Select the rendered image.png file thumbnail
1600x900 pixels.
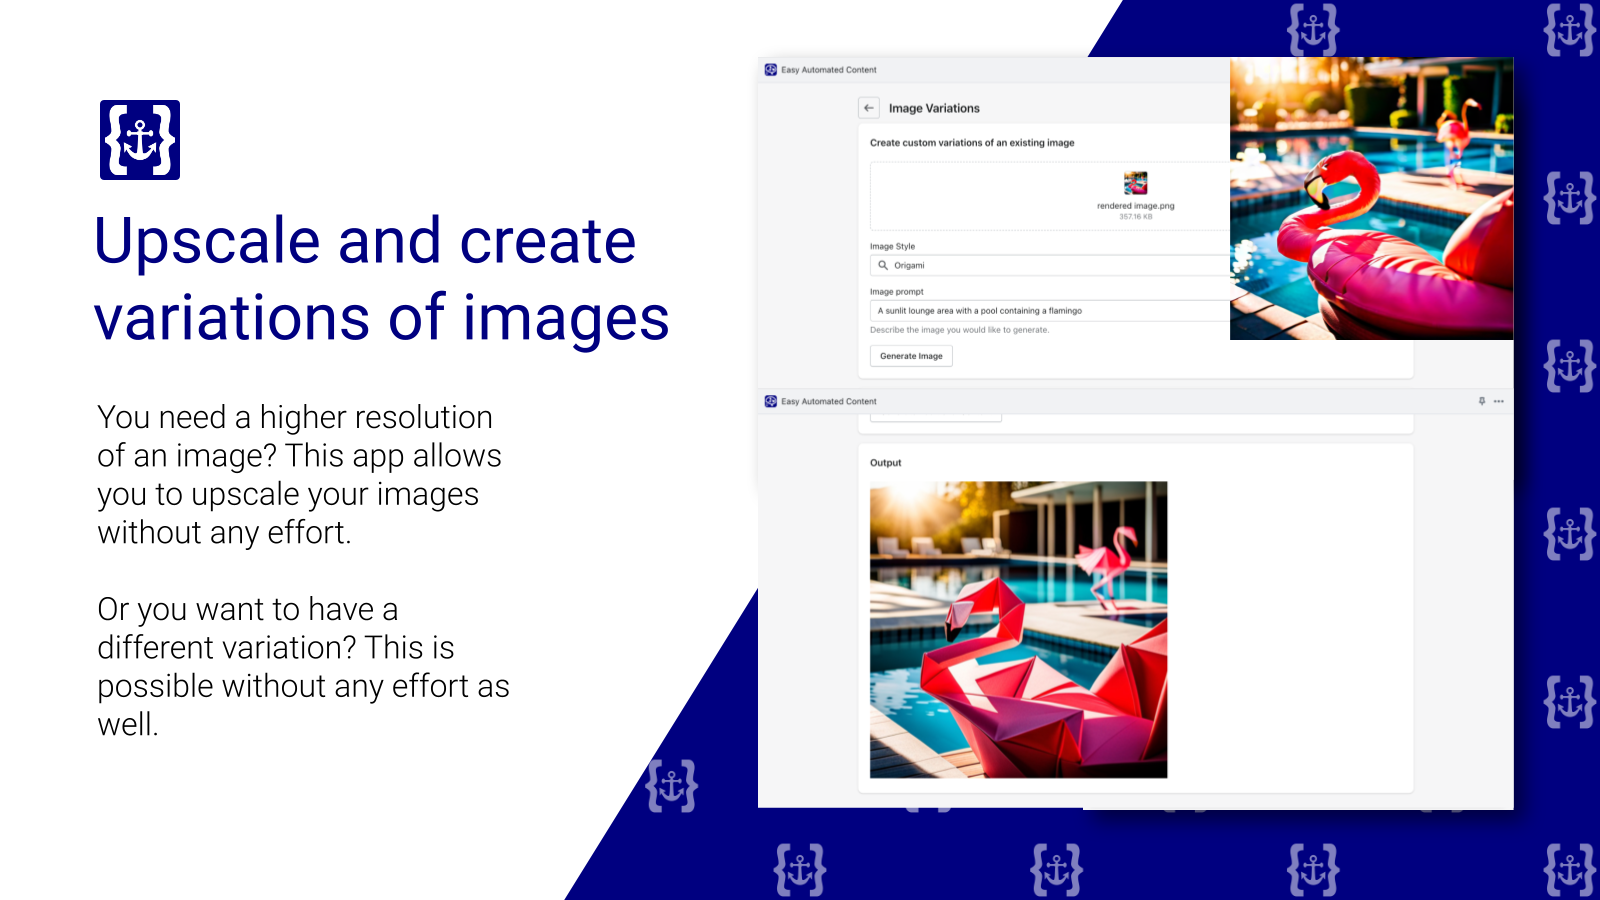pyautogui.click(x=1135, y=183)
